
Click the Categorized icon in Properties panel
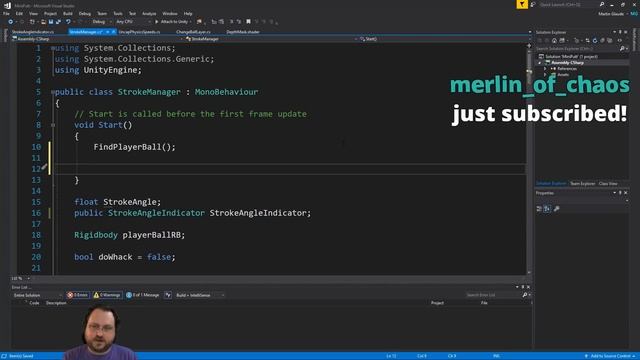539,209
